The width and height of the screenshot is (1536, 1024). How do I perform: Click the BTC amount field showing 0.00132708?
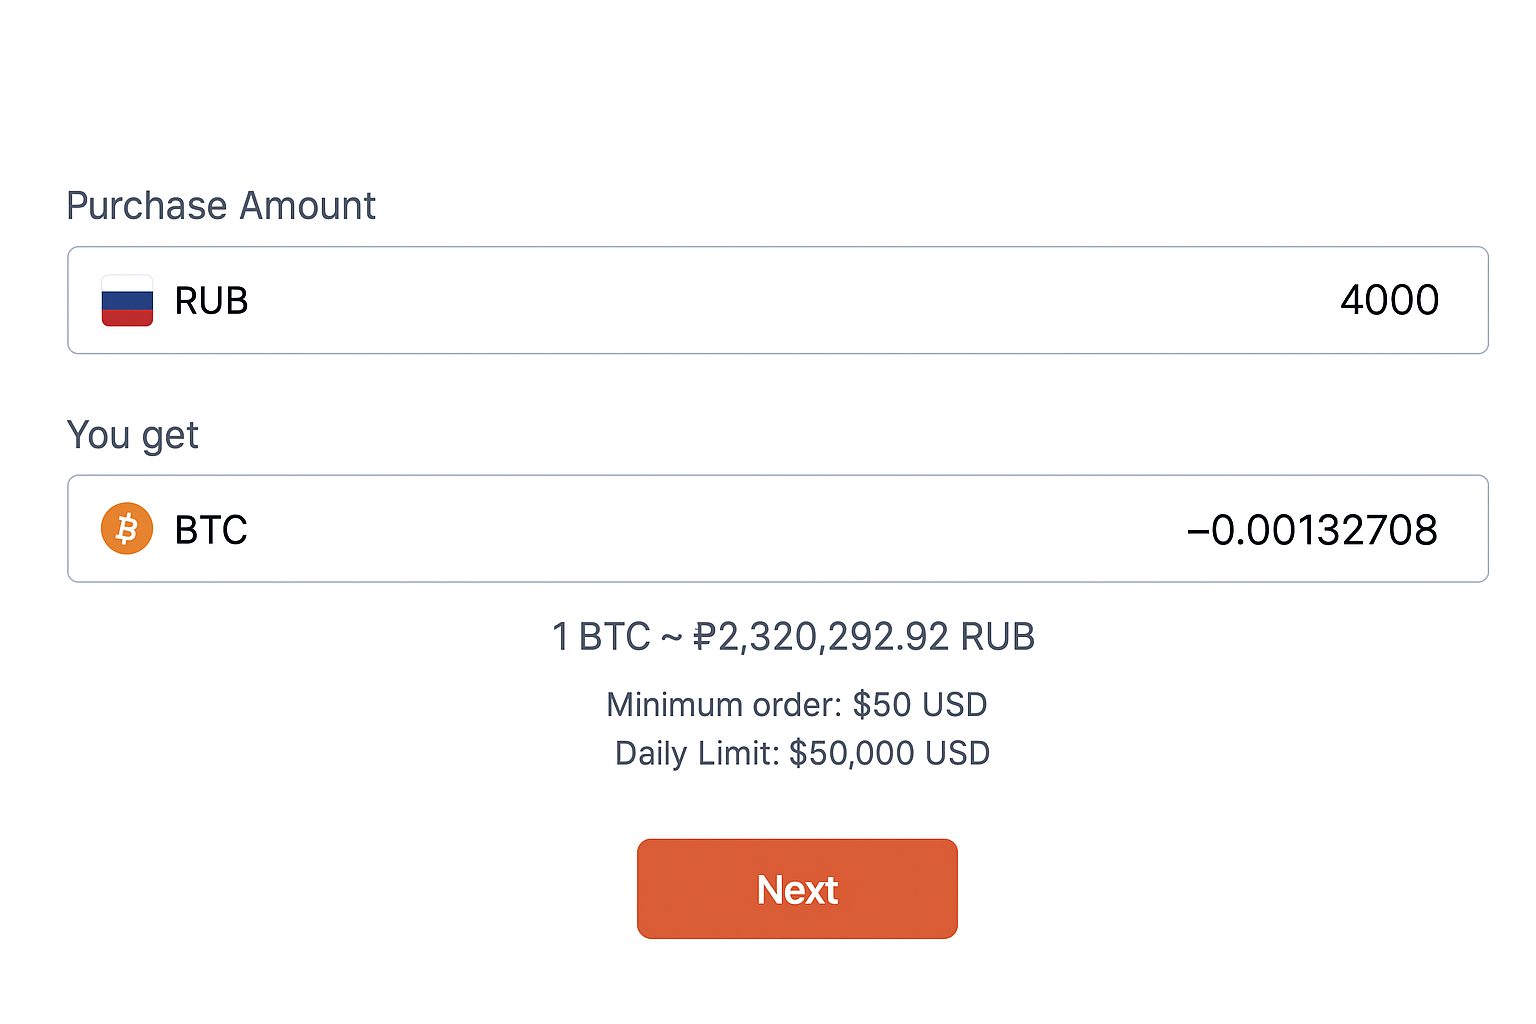[x=1312, y=528]
